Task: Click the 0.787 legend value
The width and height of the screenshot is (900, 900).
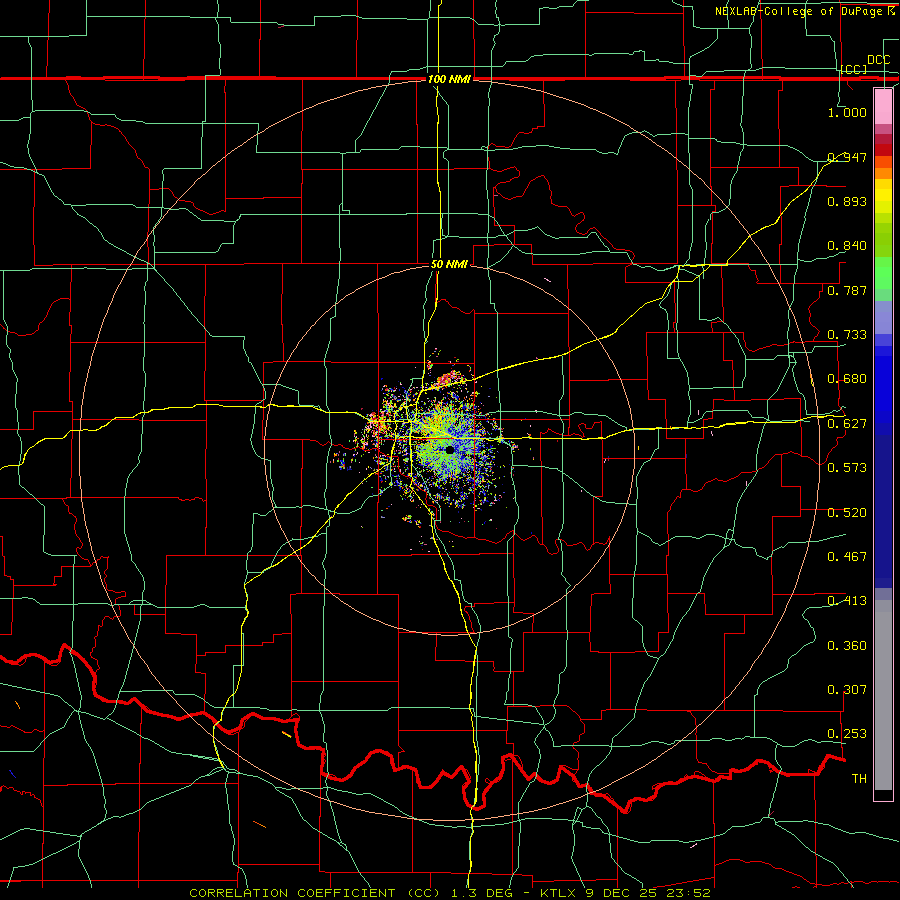Action: tap(847, 290)
